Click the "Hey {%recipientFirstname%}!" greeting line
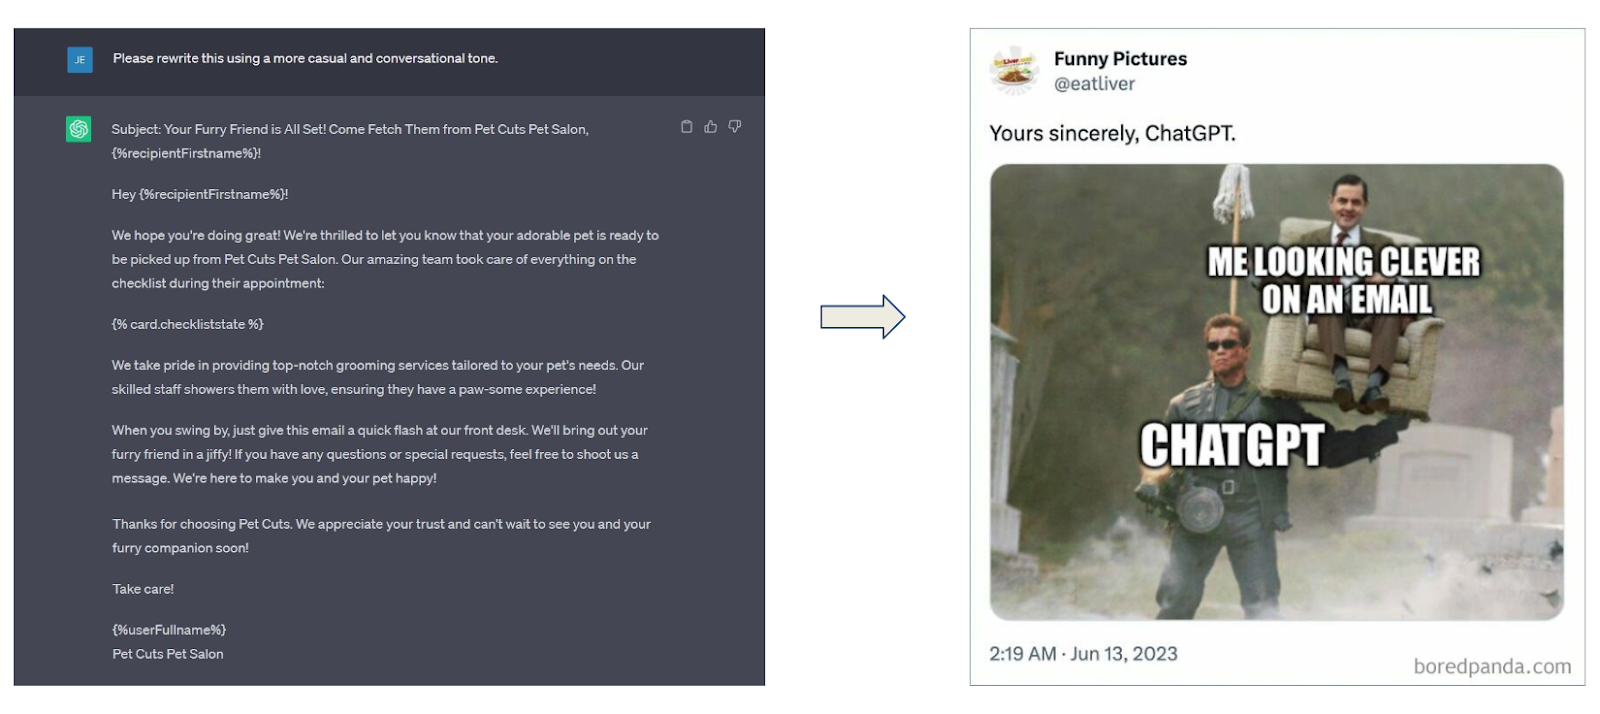This screenshot has width=1600, height=714. click(200, 195)
